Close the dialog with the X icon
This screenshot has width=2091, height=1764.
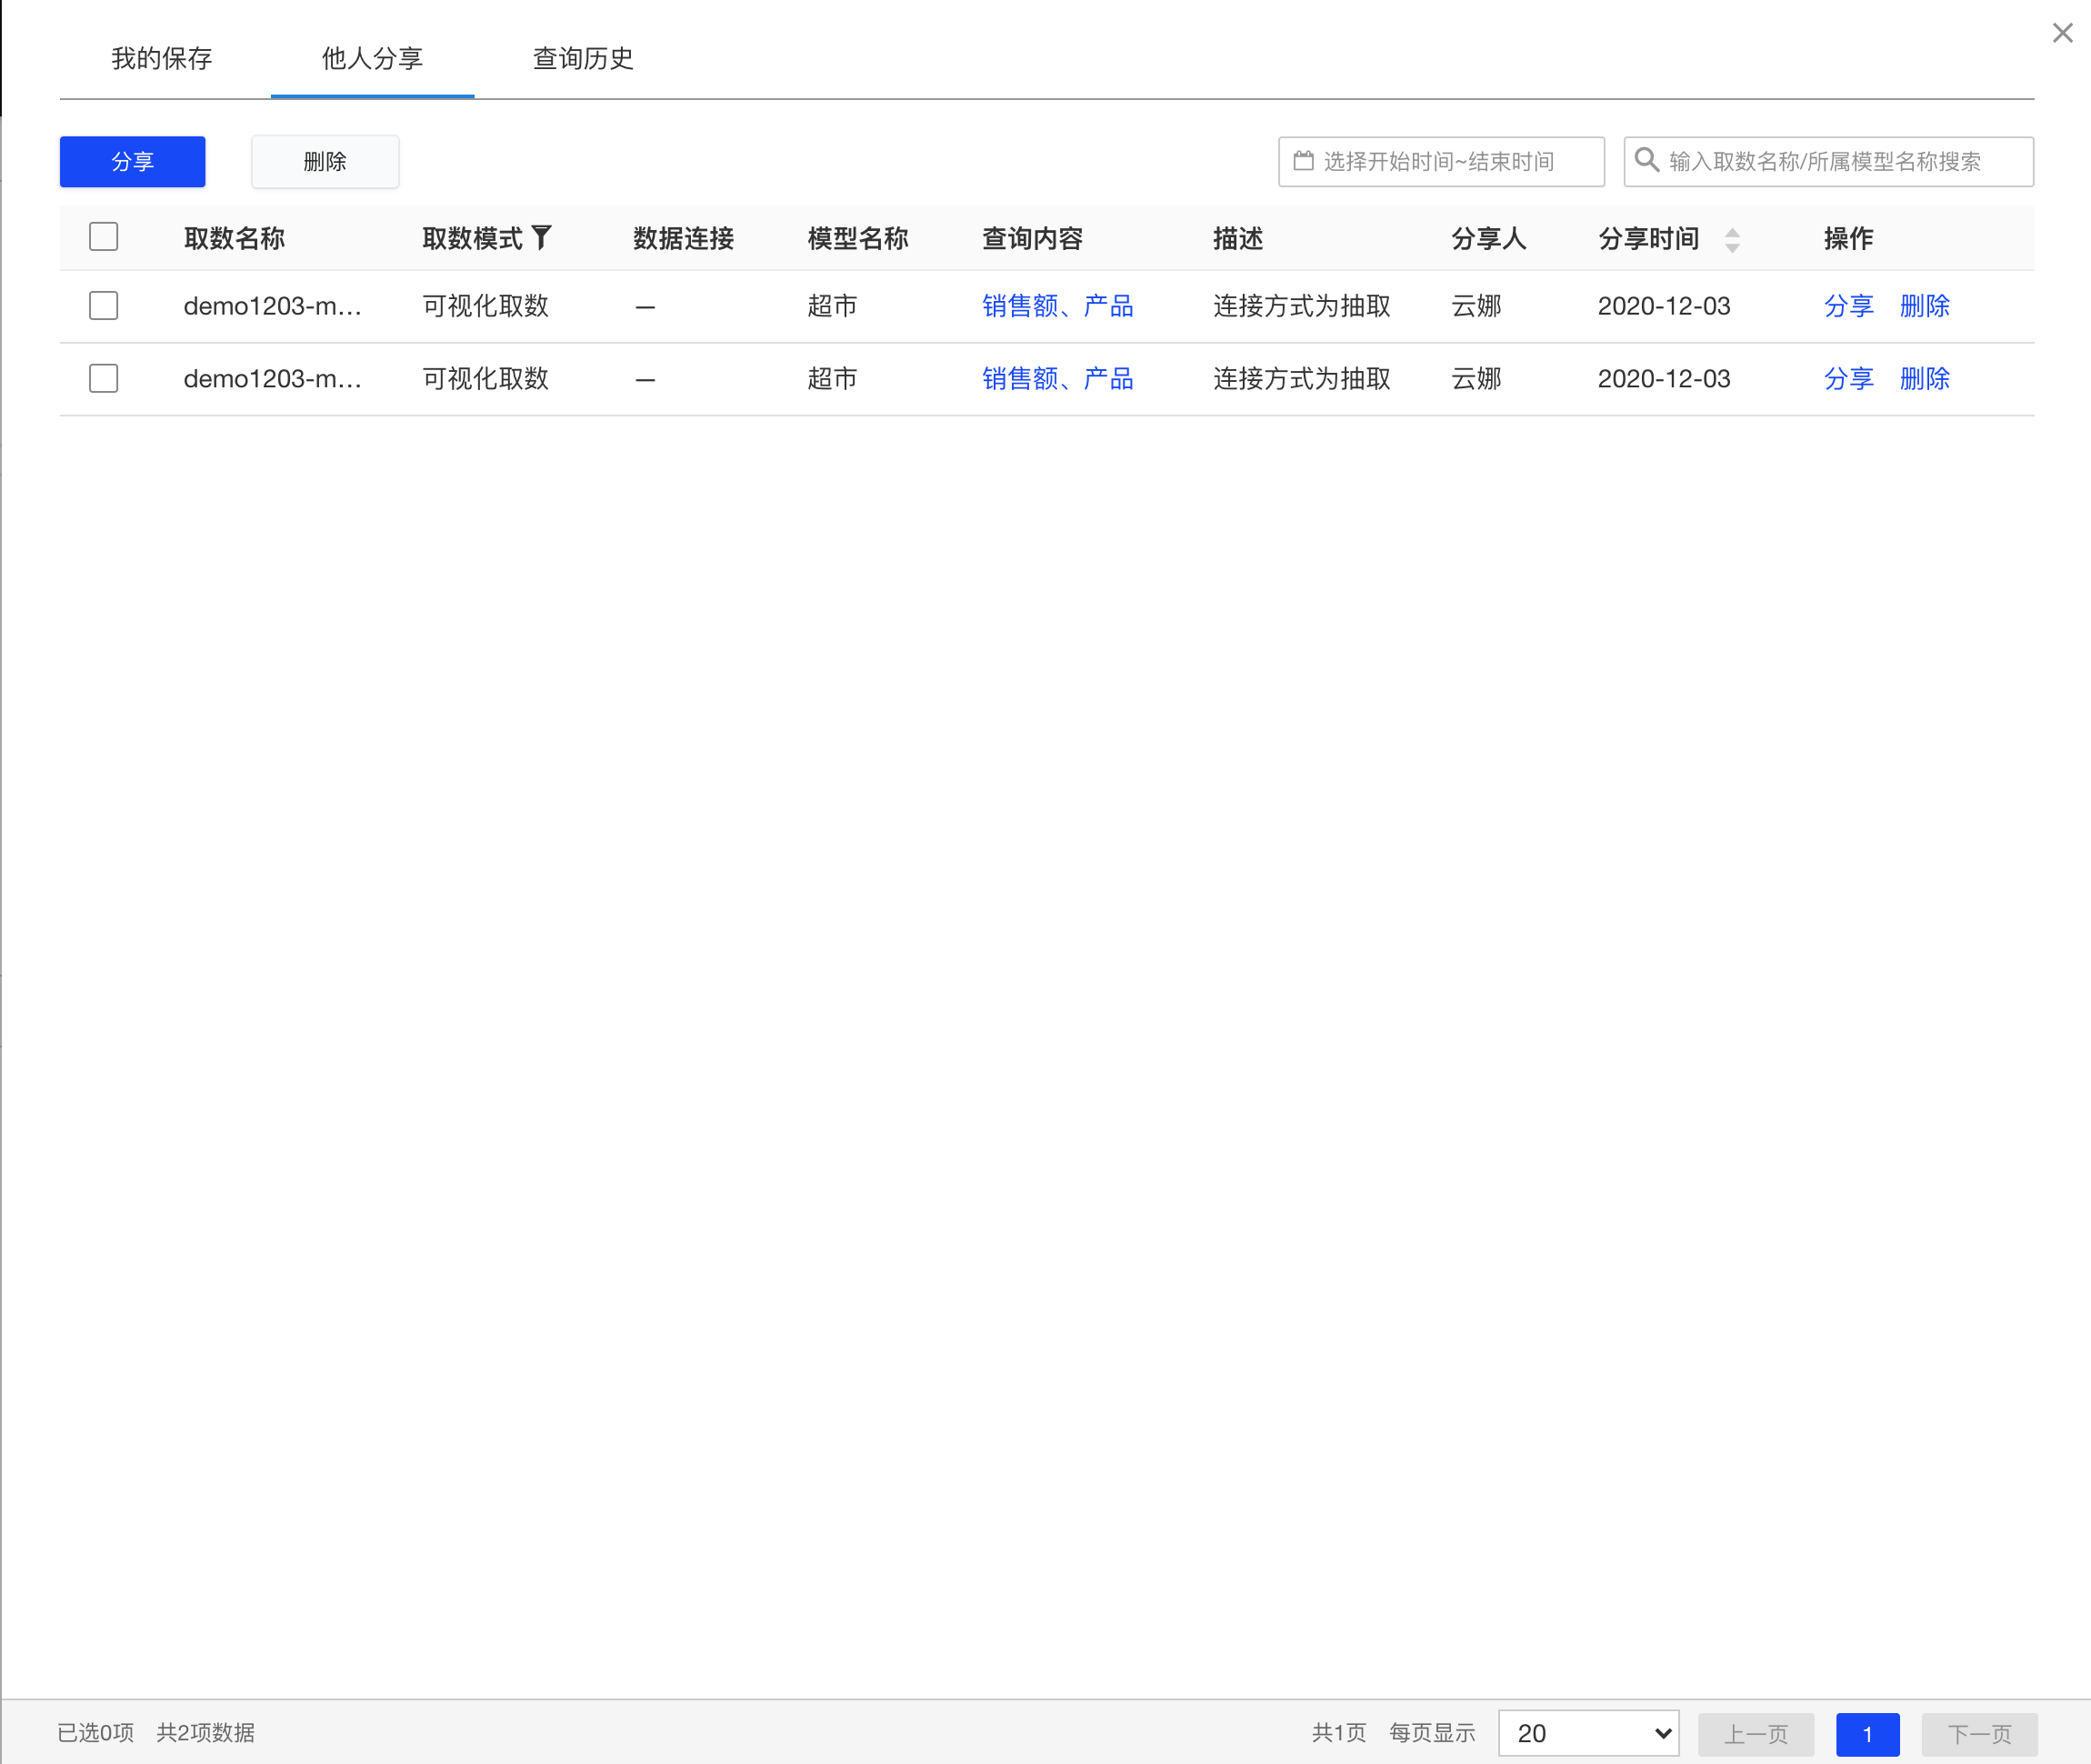point(2062,33)
